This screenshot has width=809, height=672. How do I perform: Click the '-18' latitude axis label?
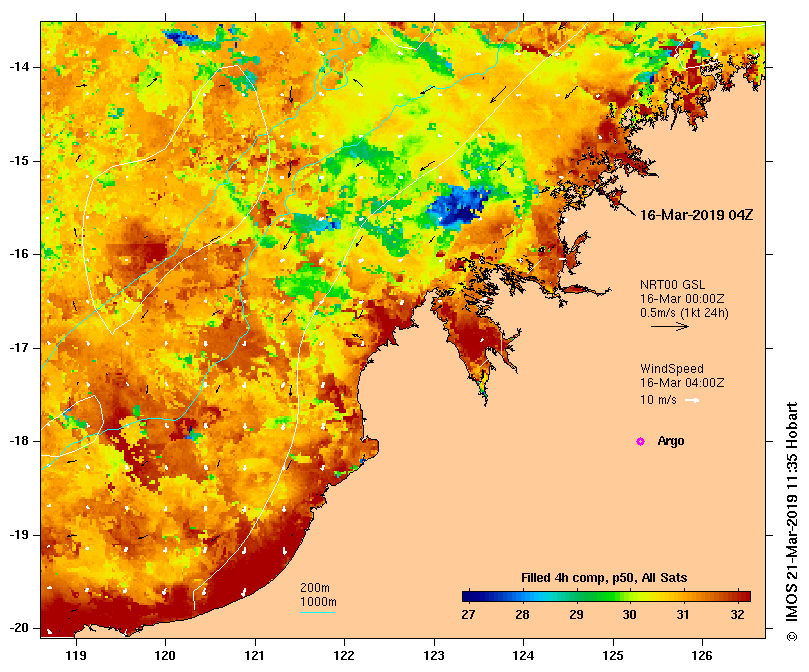coord(19,441)
